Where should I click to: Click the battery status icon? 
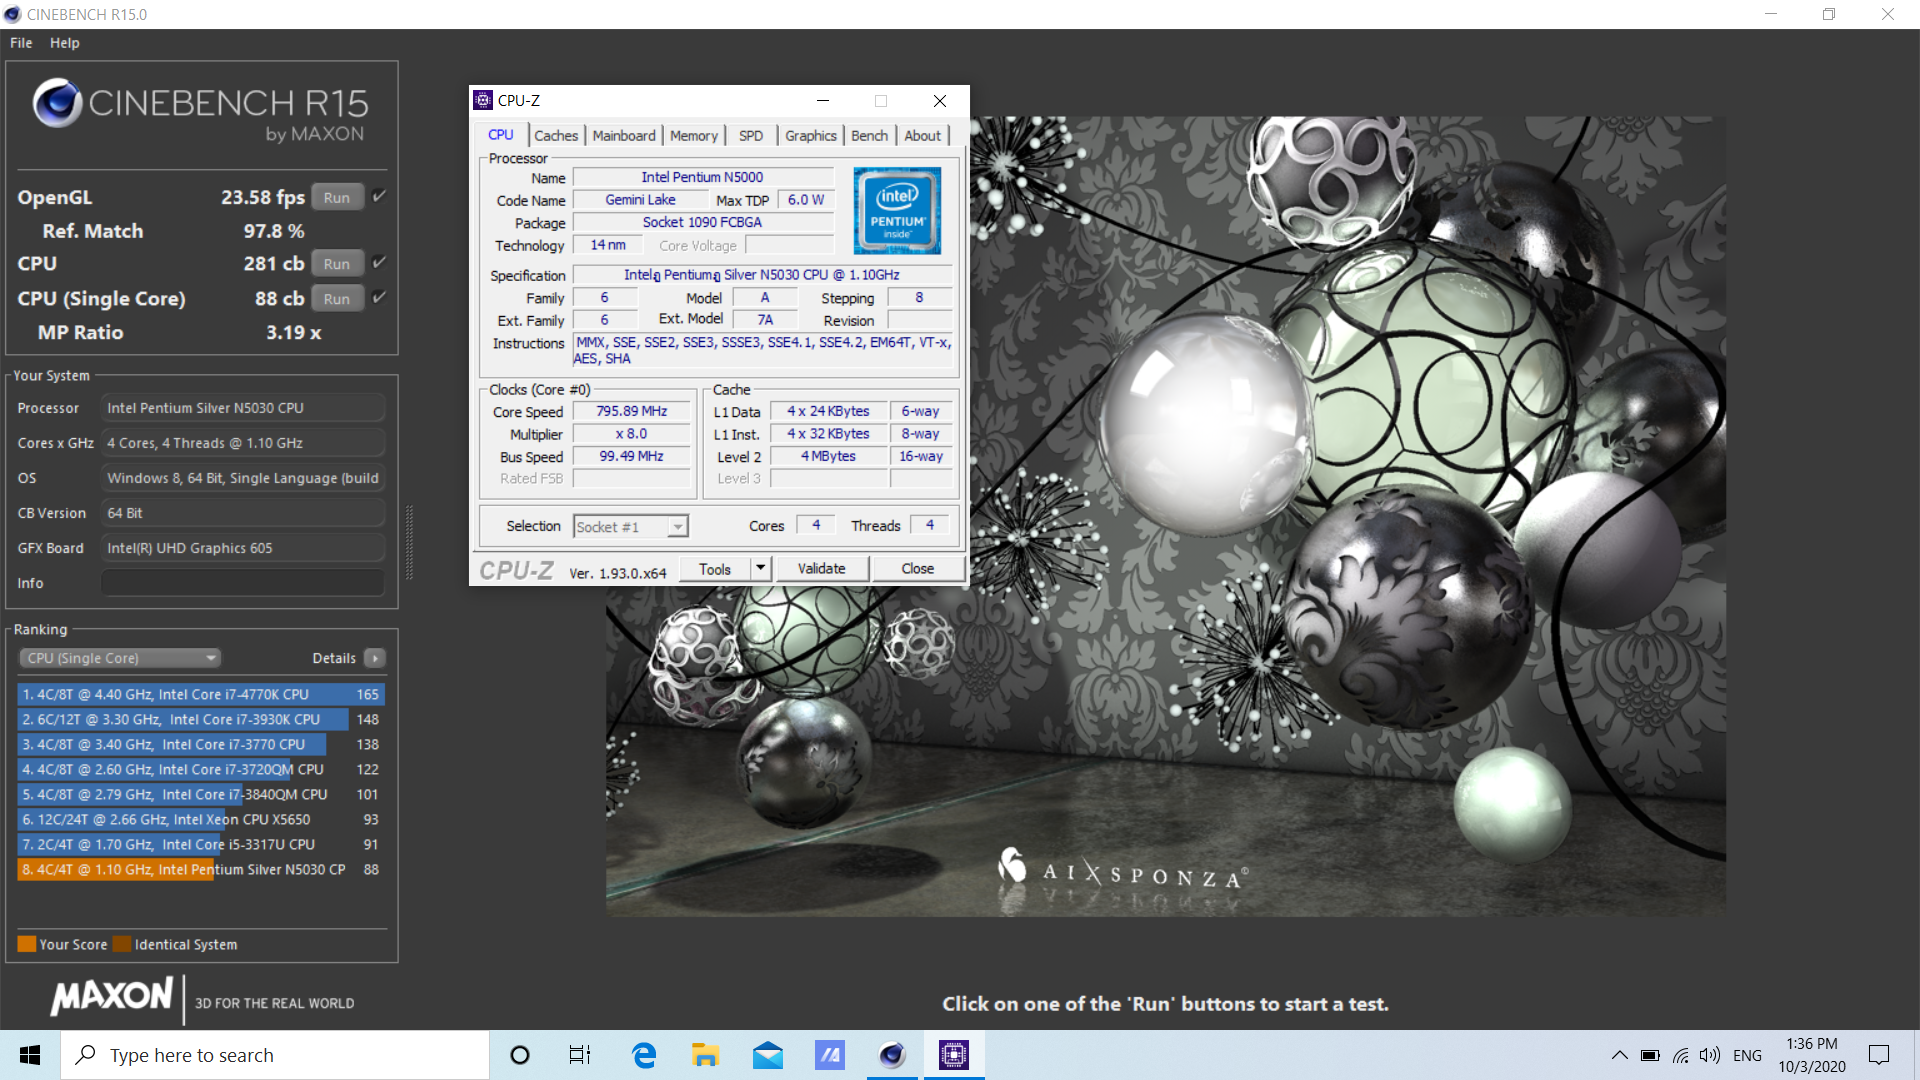tap(1650, 1055)
